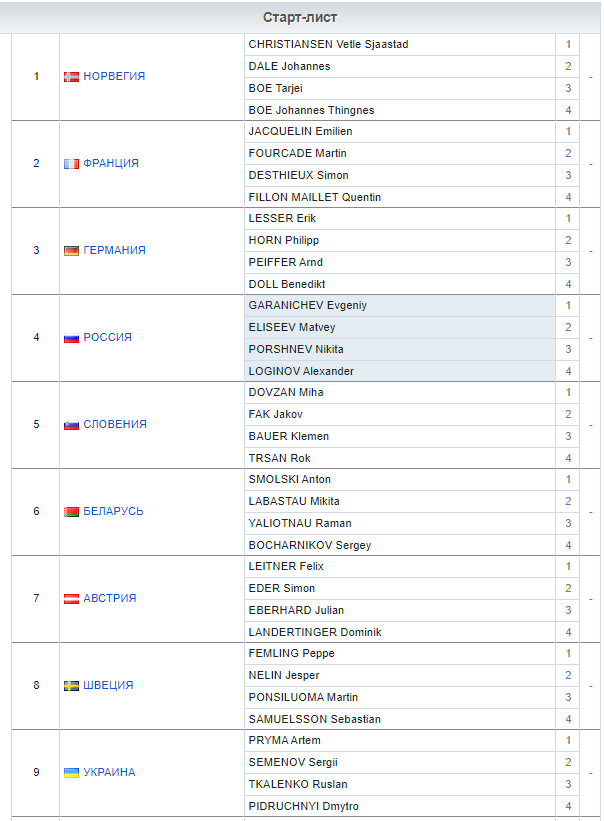Click the Slovenia flag icon
The width and height of the screenshot is (604, 821).
71,425
